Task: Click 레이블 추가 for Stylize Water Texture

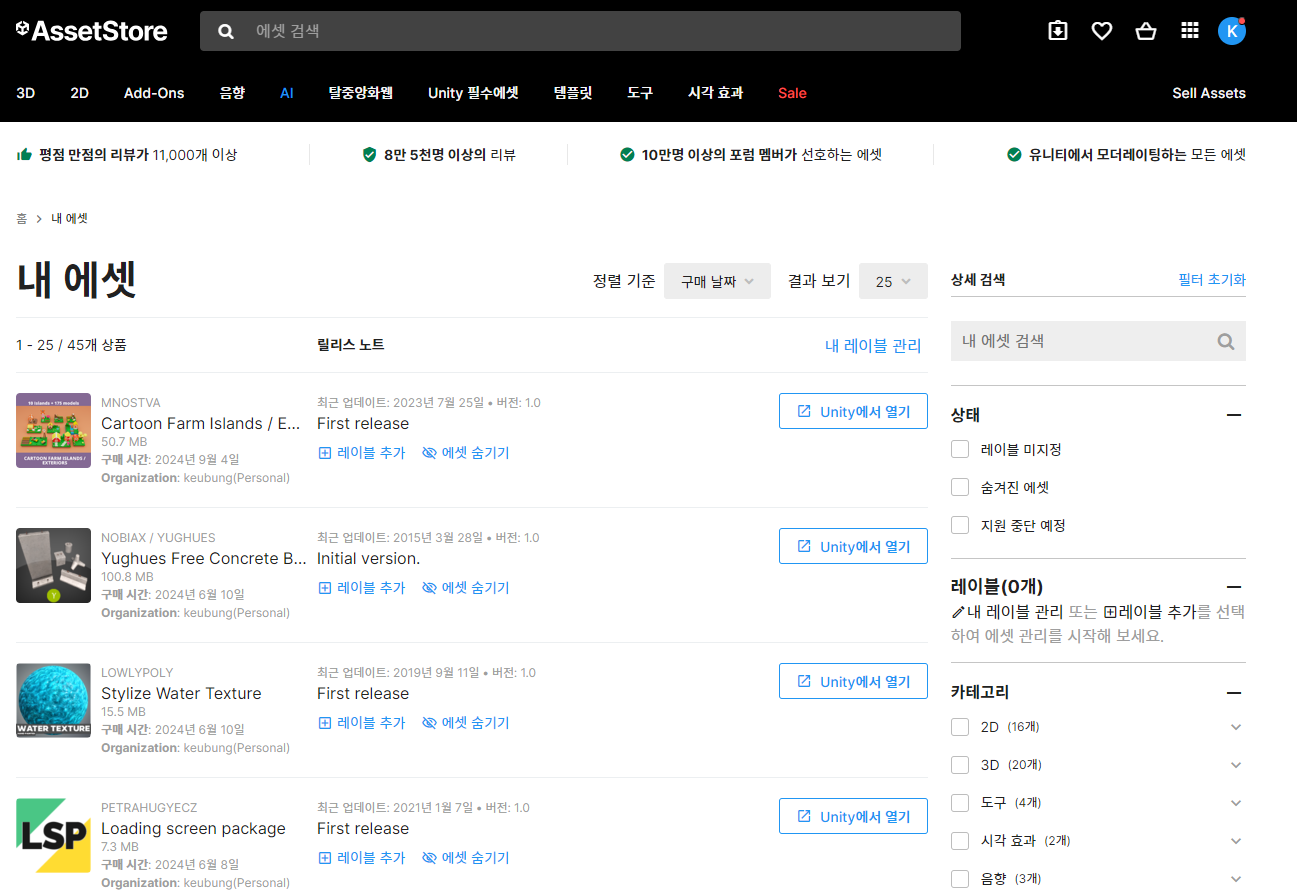Action: tap(361, 723)
